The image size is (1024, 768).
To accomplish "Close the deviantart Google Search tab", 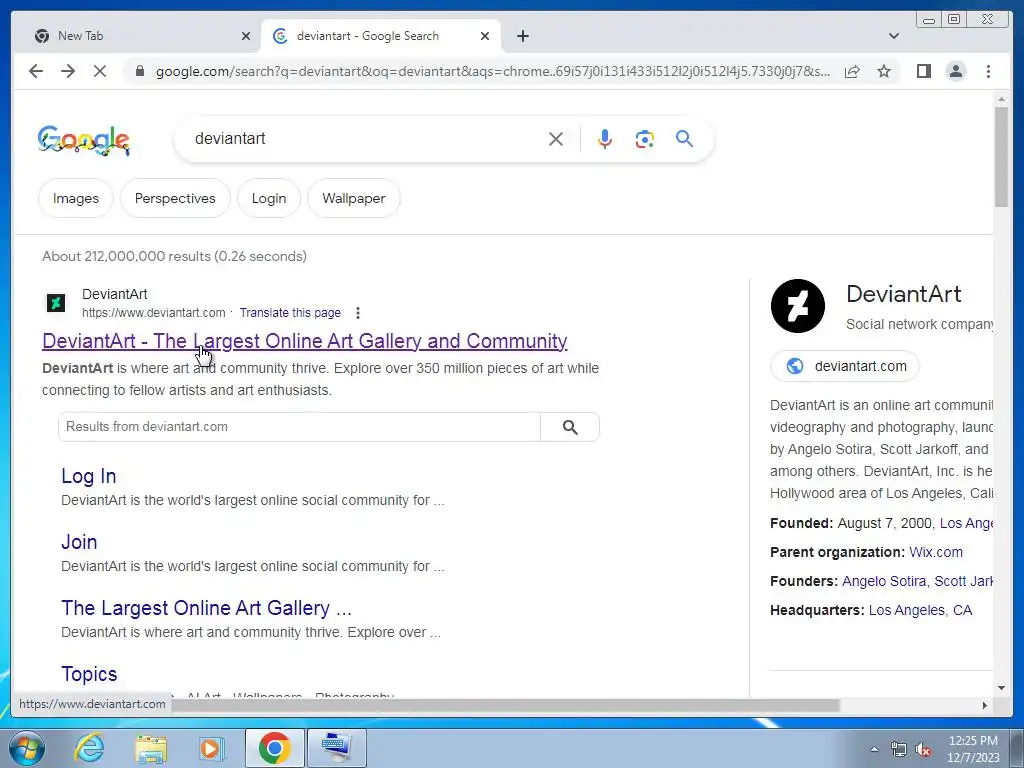I will point(485,36).
